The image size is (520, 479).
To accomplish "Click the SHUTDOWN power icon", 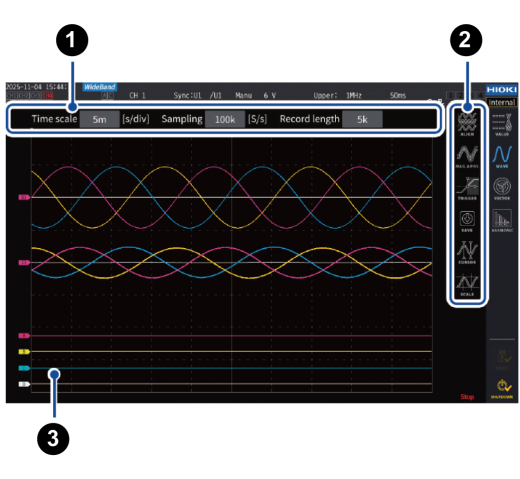I will [x=502, y=389].
